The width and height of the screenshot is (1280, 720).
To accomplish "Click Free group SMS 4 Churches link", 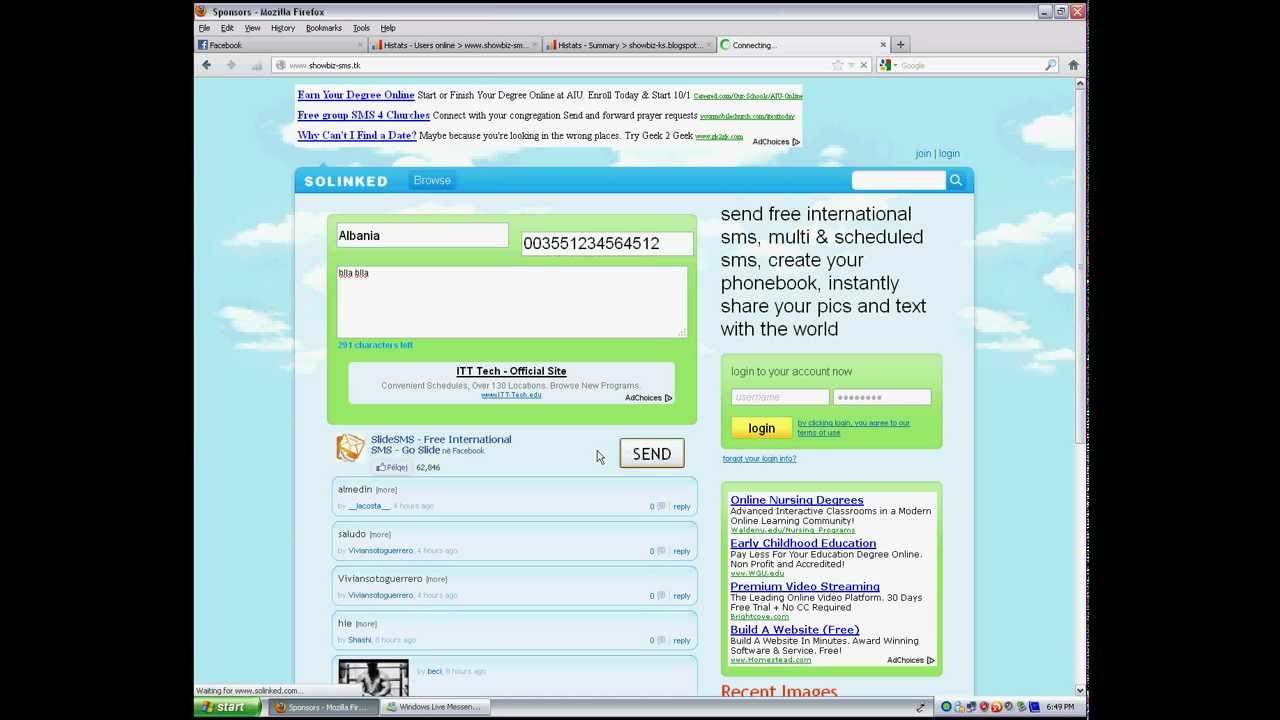I will coord(363,115).
